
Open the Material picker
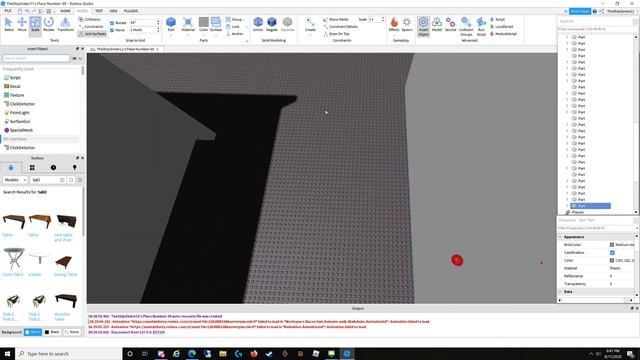pyautogui.click(x=188, y=24)
